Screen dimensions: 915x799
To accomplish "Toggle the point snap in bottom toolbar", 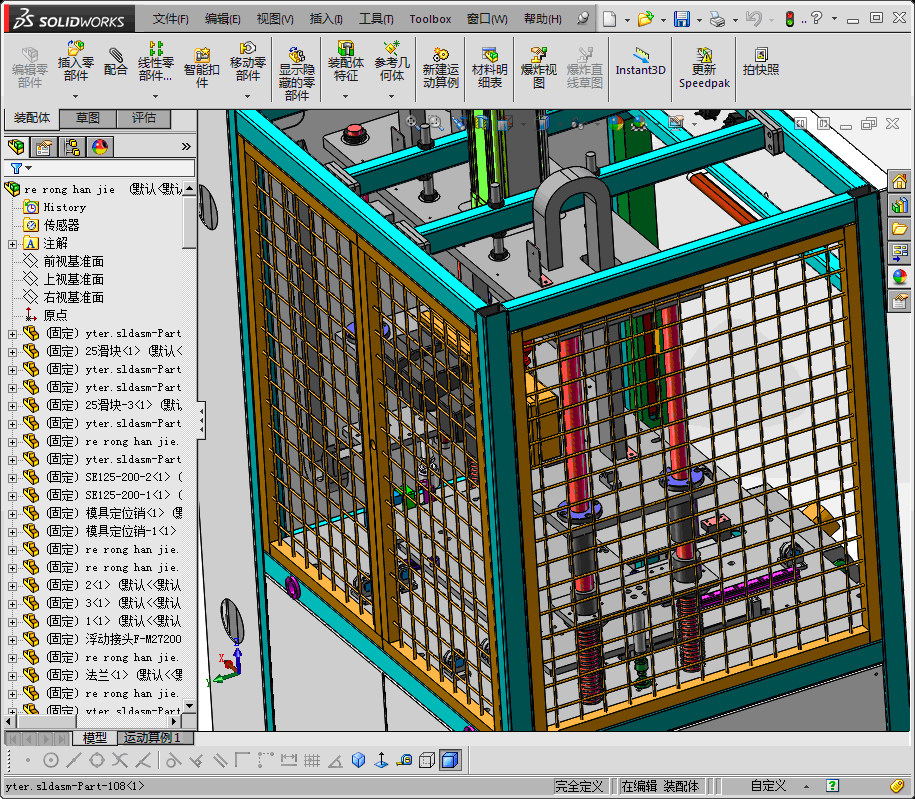I will [x=28, y=760].
